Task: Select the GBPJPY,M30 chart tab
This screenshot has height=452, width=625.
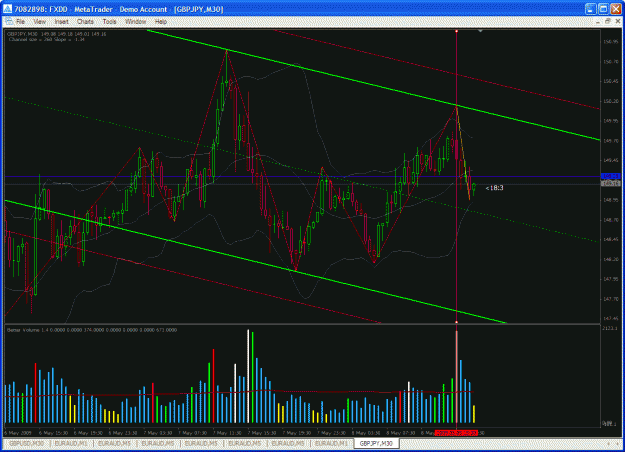Action: 376,443
